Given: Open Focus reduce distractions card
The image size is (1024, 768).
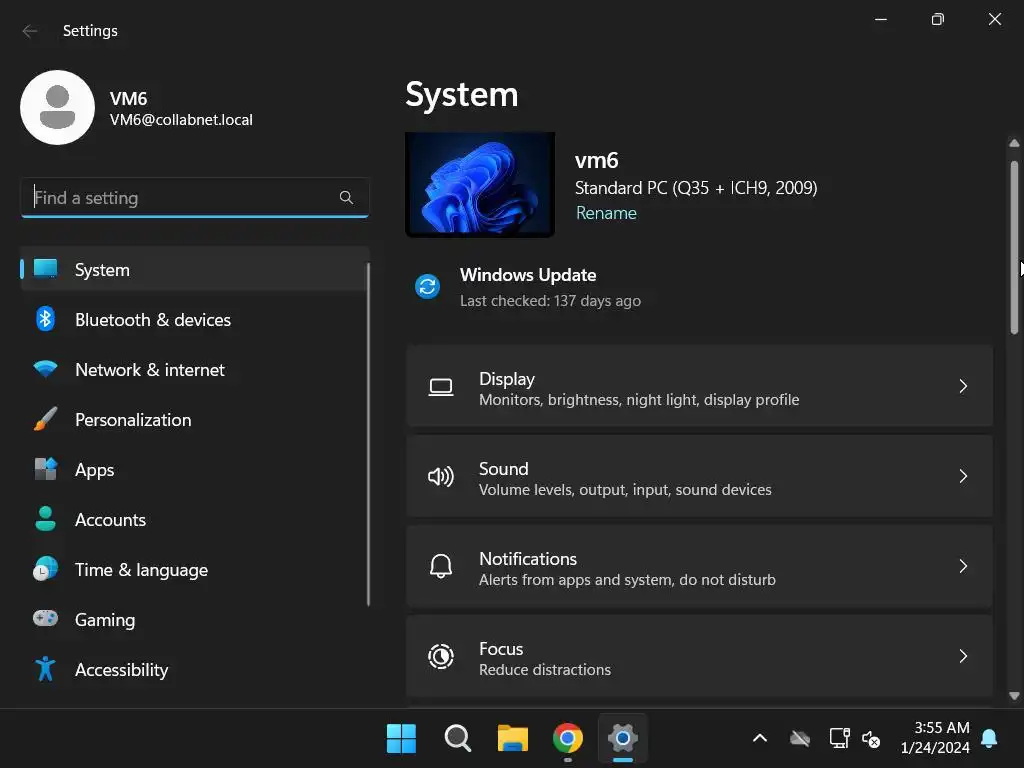Looking at the screenshot, I should 699,656.
